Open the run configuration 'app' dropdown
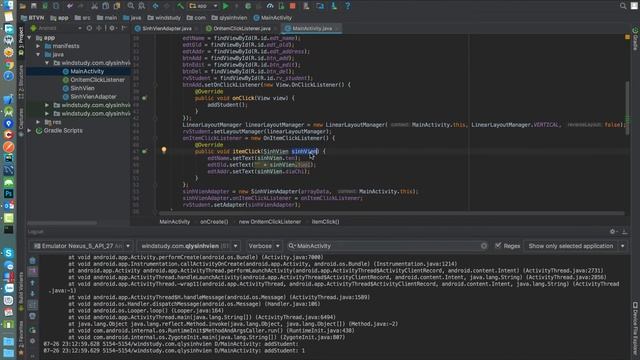Image resolution: width=640 pixels, height=360 pixels. [203, 6]
